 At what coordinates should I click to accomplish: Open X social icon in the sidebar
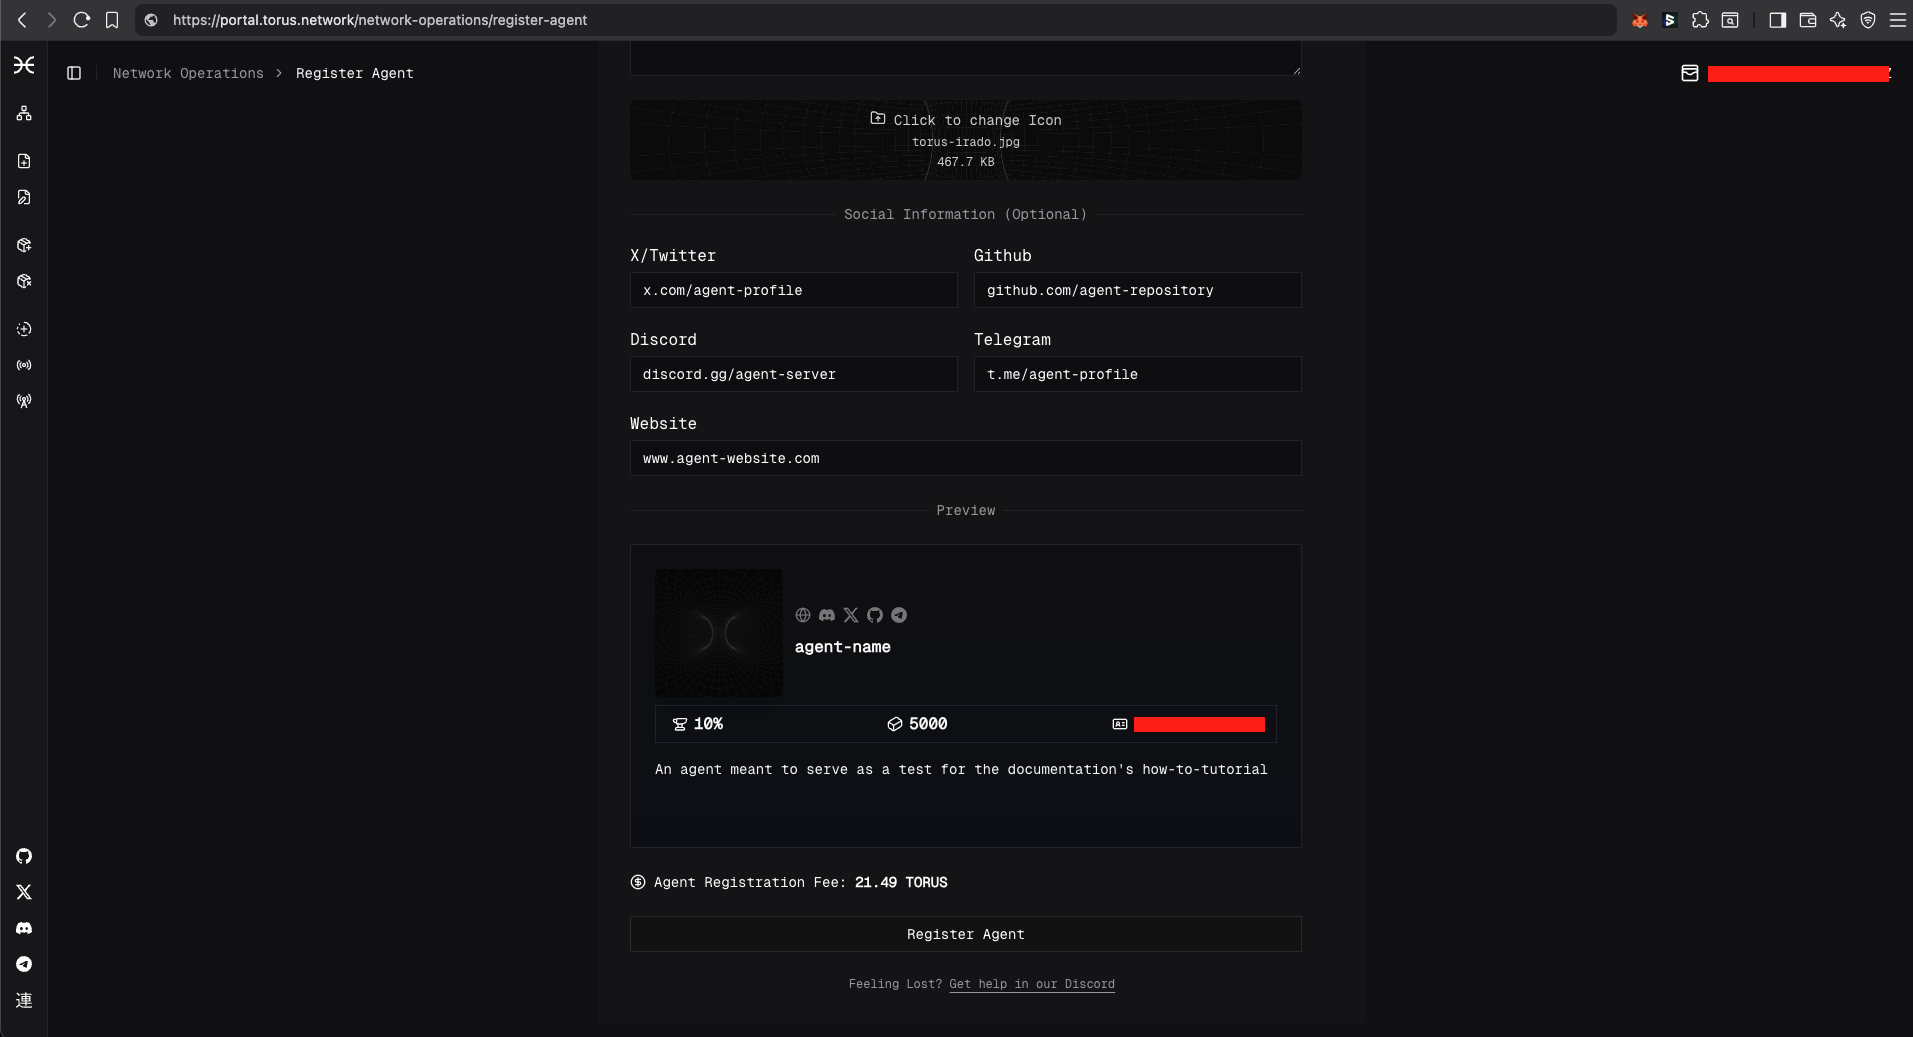(24, 892)
